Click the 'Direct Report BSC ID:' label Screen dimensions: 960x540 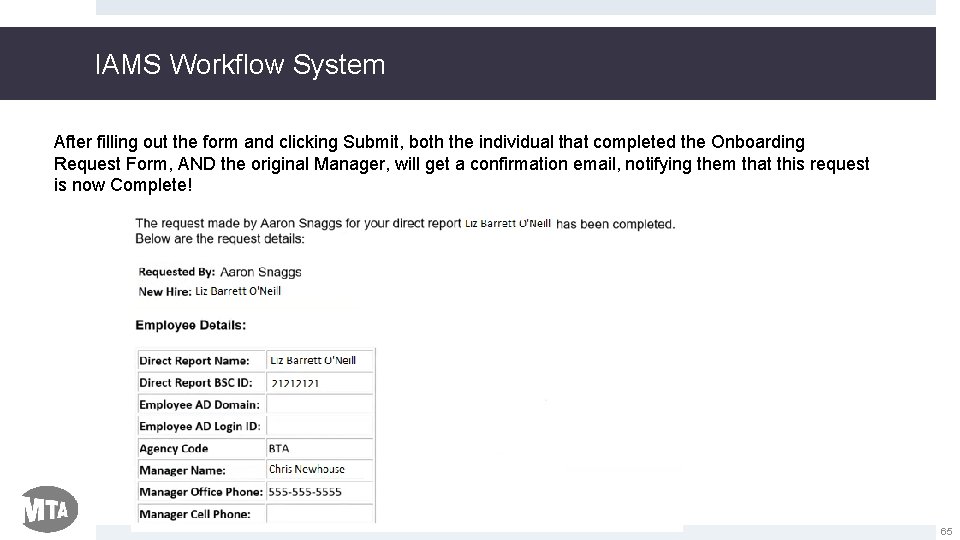coord(196,383)
